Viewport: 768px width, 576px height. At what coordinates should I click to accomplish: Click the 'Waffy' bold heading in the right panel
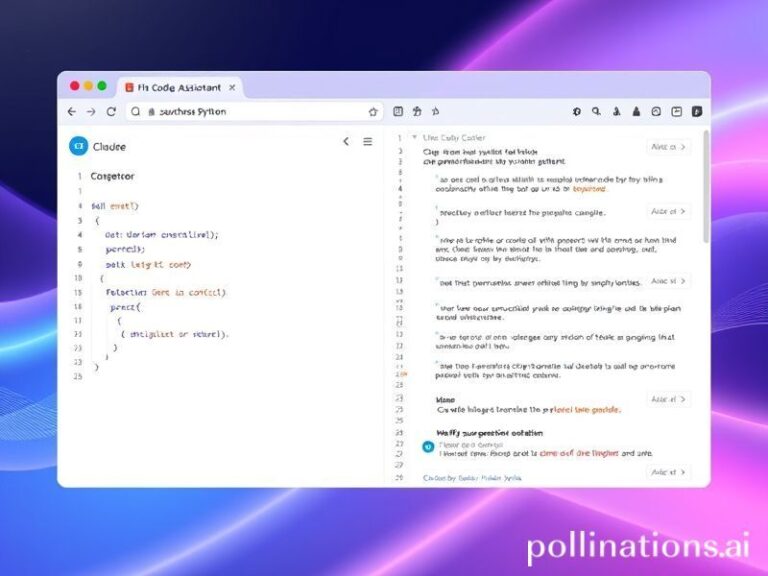[489, 433]
